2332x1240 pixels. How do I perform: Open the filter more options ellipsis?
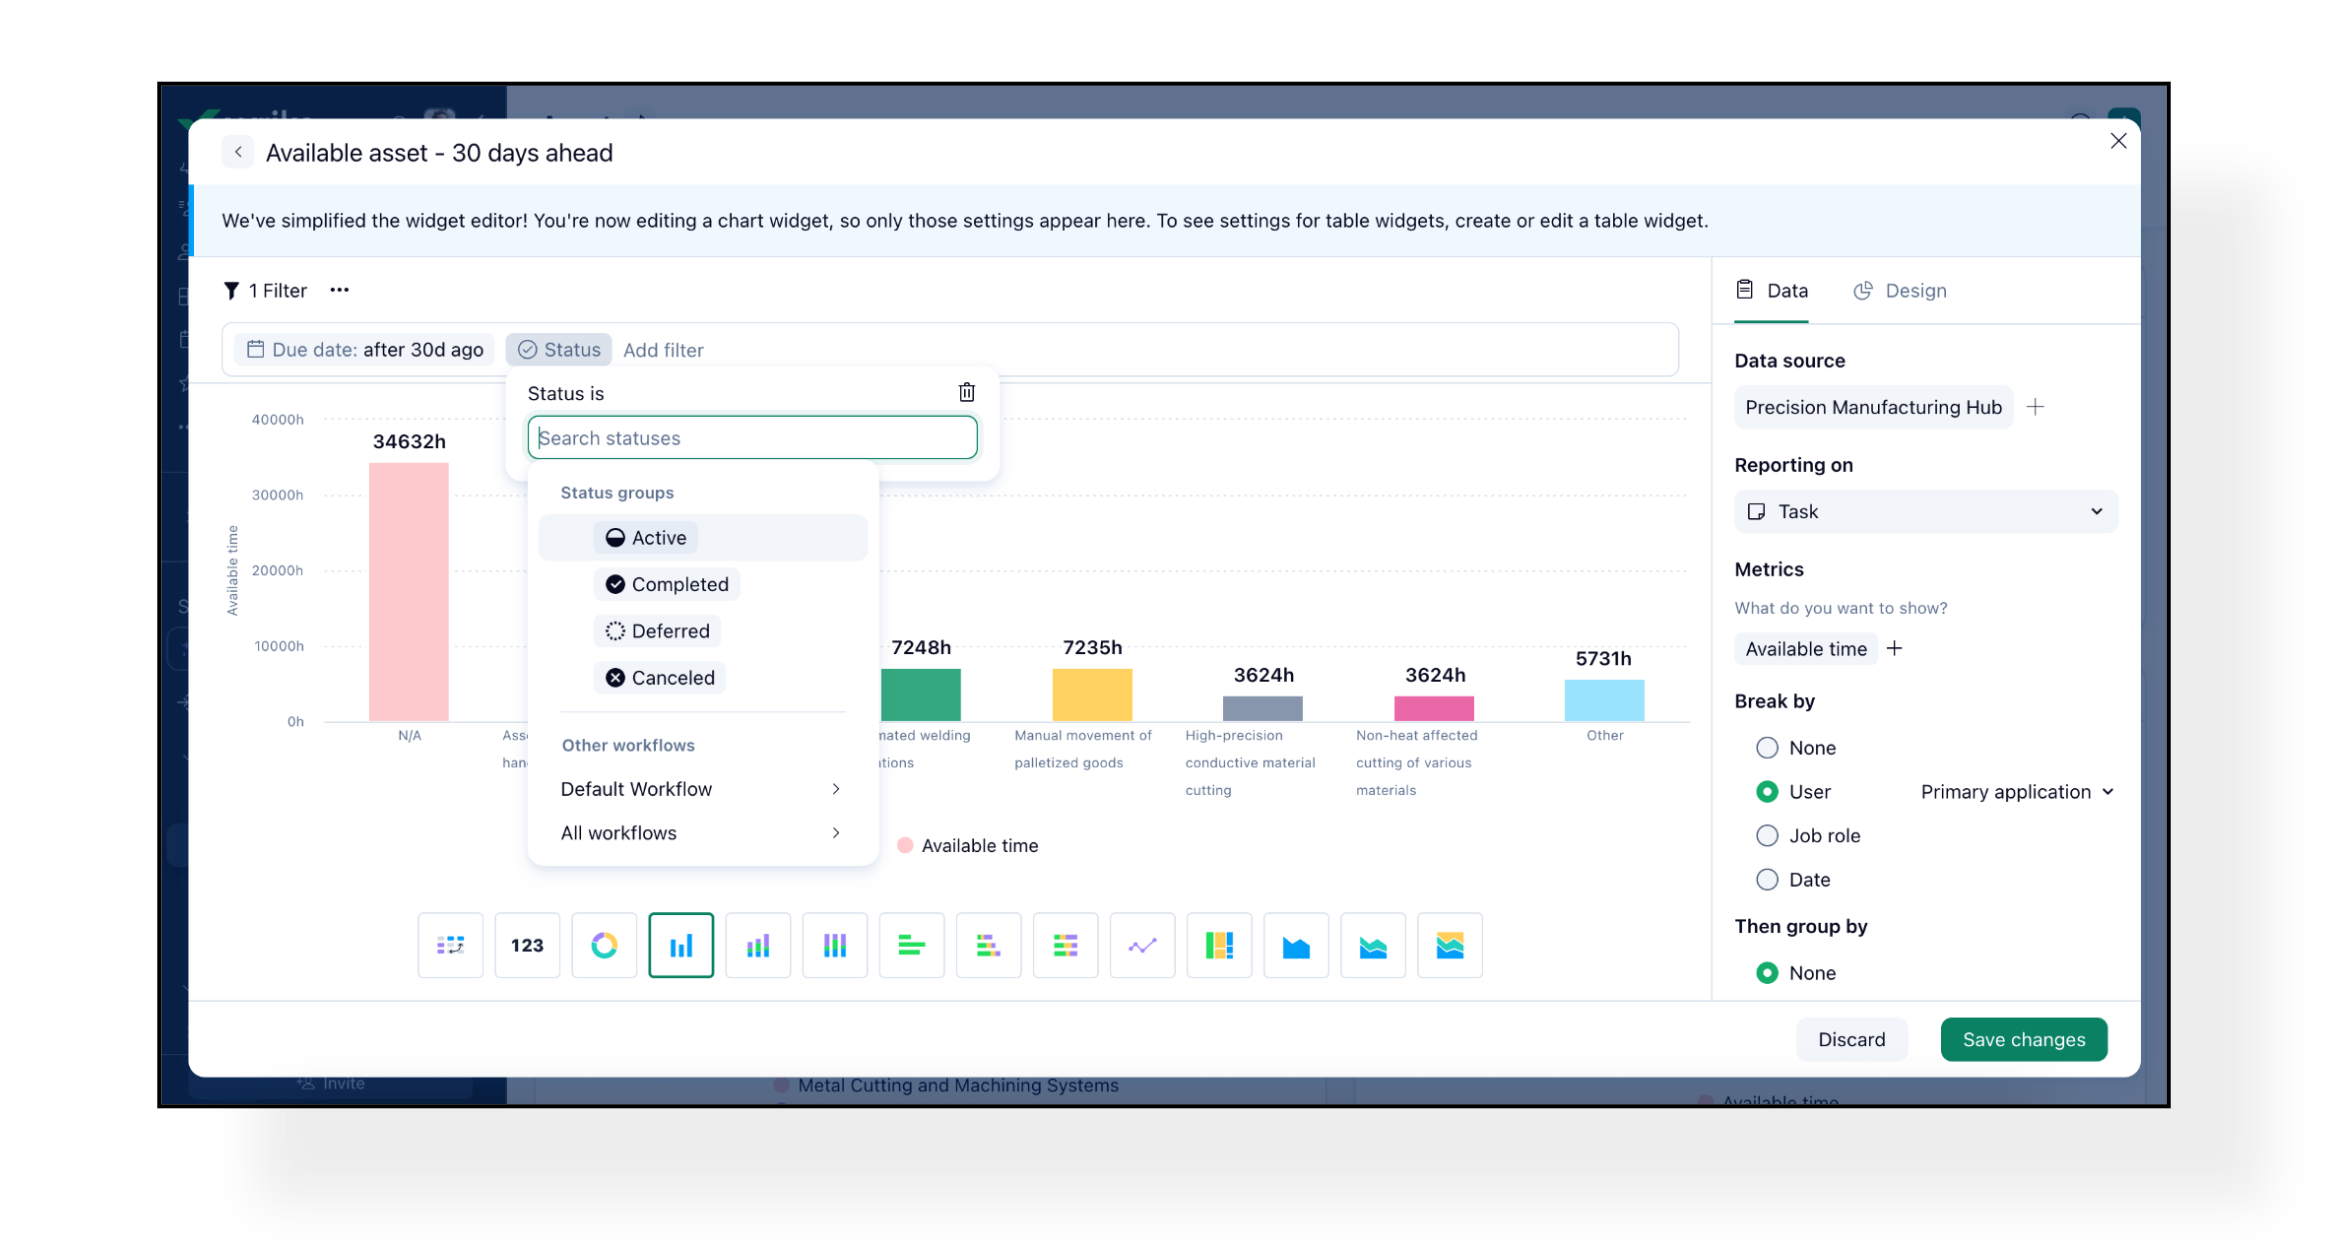click(340, 290)
